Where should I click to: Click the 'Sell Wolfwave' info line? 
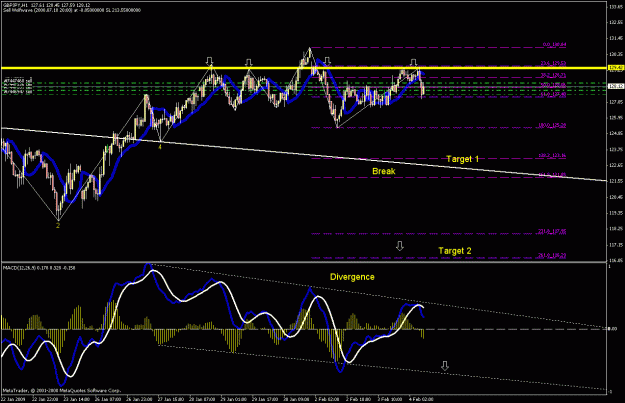[x=72, y=10]
